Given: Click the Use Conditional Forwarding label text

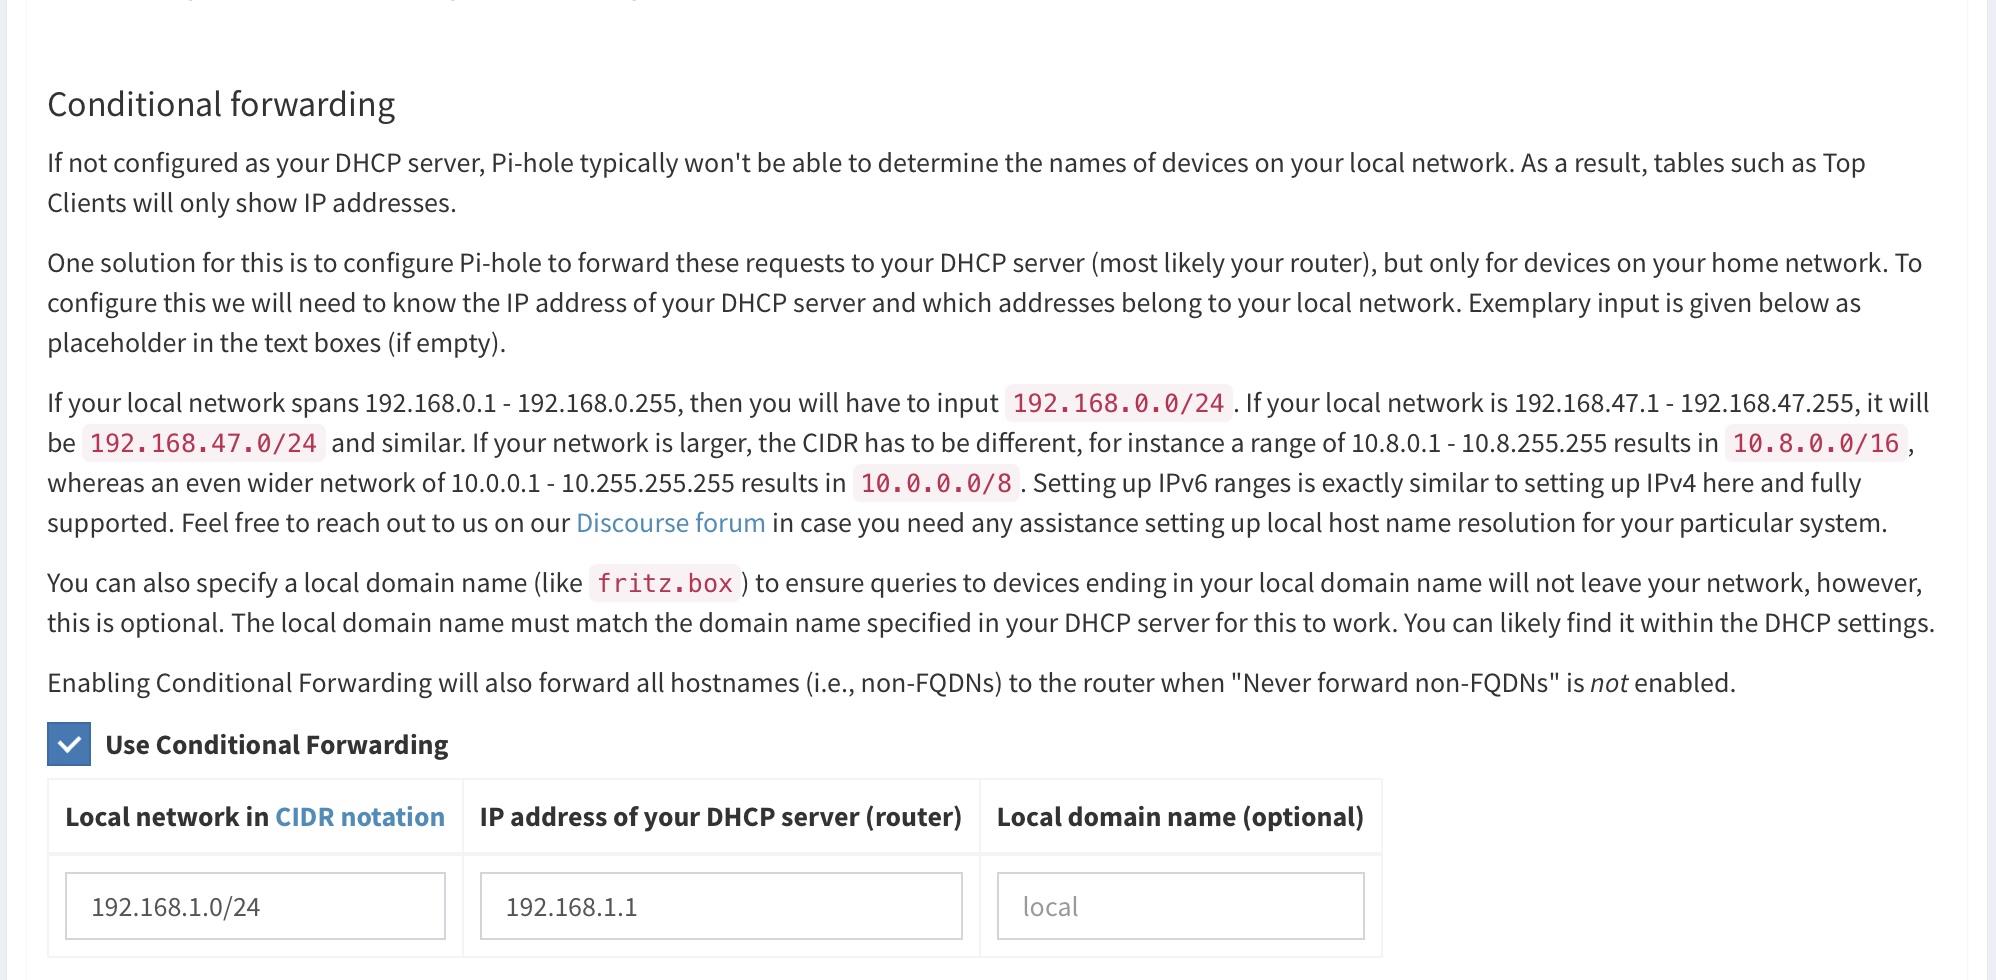Looking at the screenshot, I should (x=277, y=745).
